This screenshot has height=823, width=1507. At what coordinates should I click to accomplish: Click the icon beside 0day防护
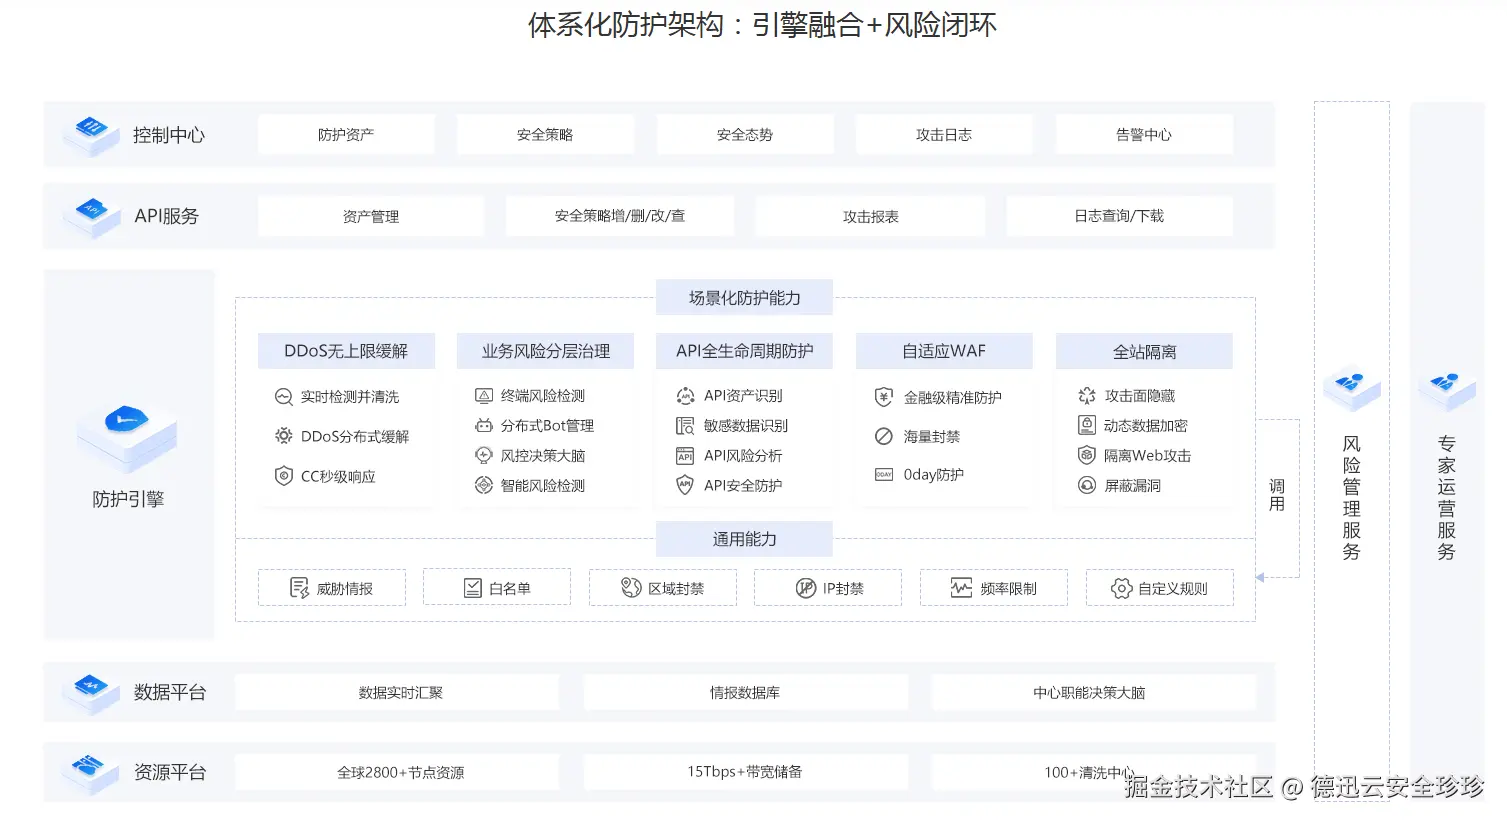(884, 475)
